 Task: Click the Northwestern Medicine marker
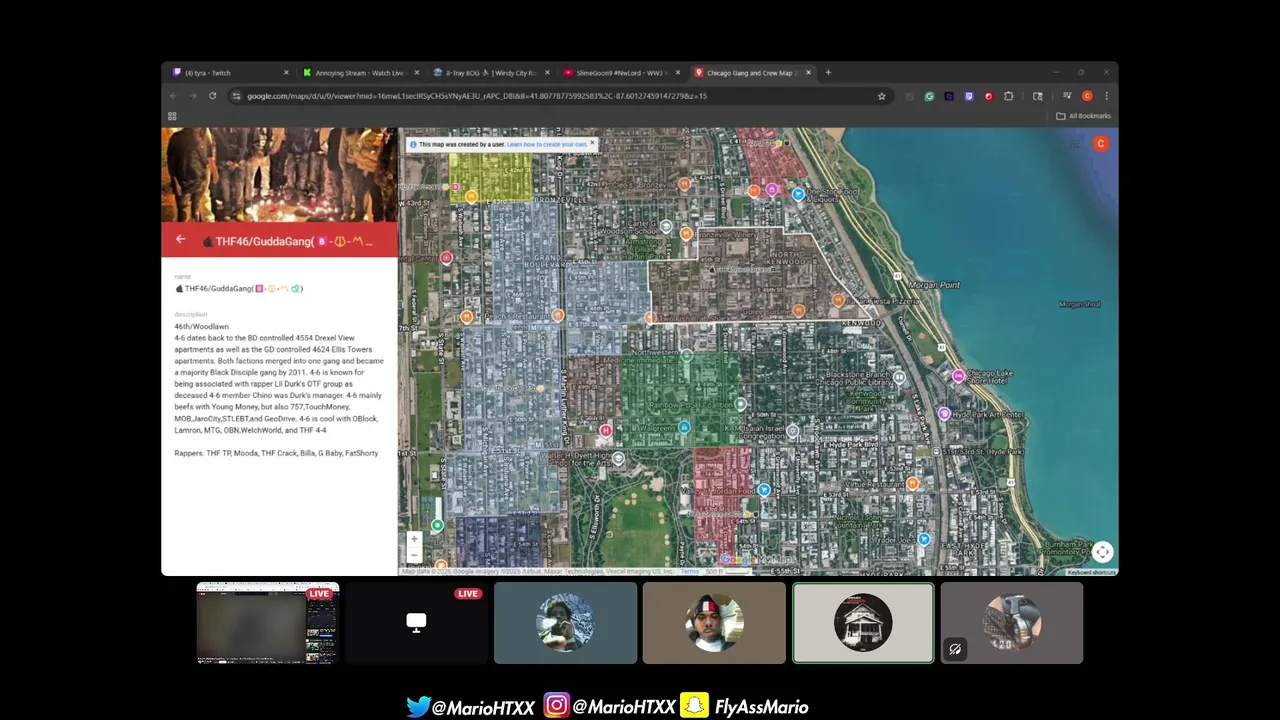686,355
